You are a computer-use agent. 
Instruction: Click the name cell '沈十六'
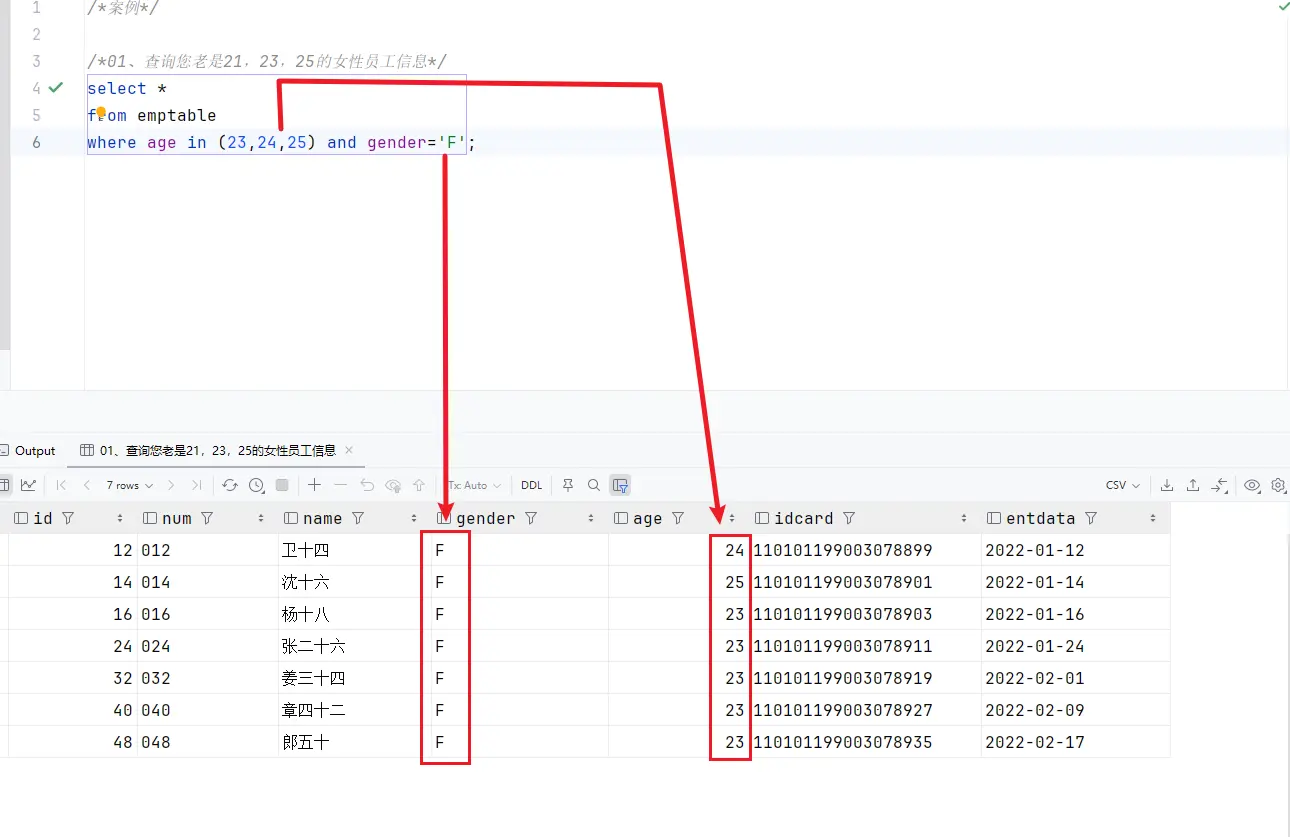[x=306, y=582]
